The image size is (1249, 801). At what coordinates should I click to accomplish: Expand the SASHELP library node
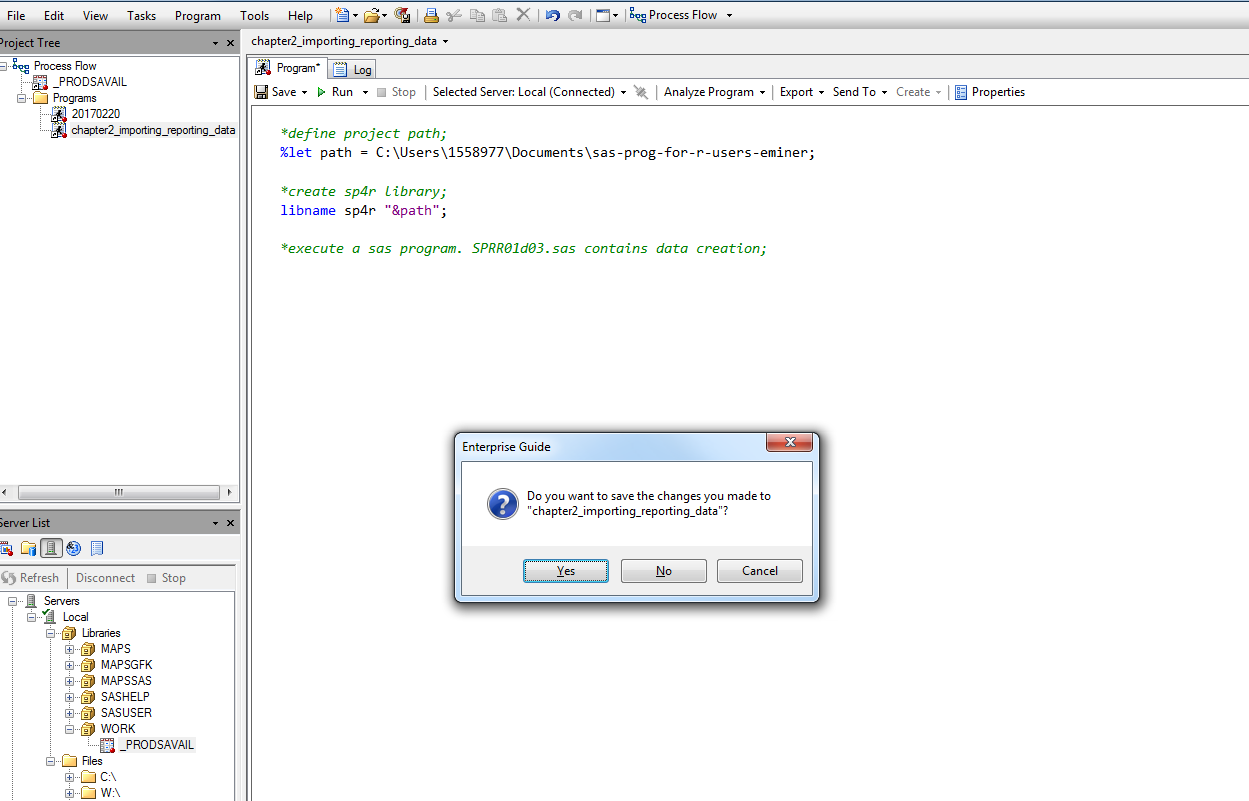click(x=68, y=696)
